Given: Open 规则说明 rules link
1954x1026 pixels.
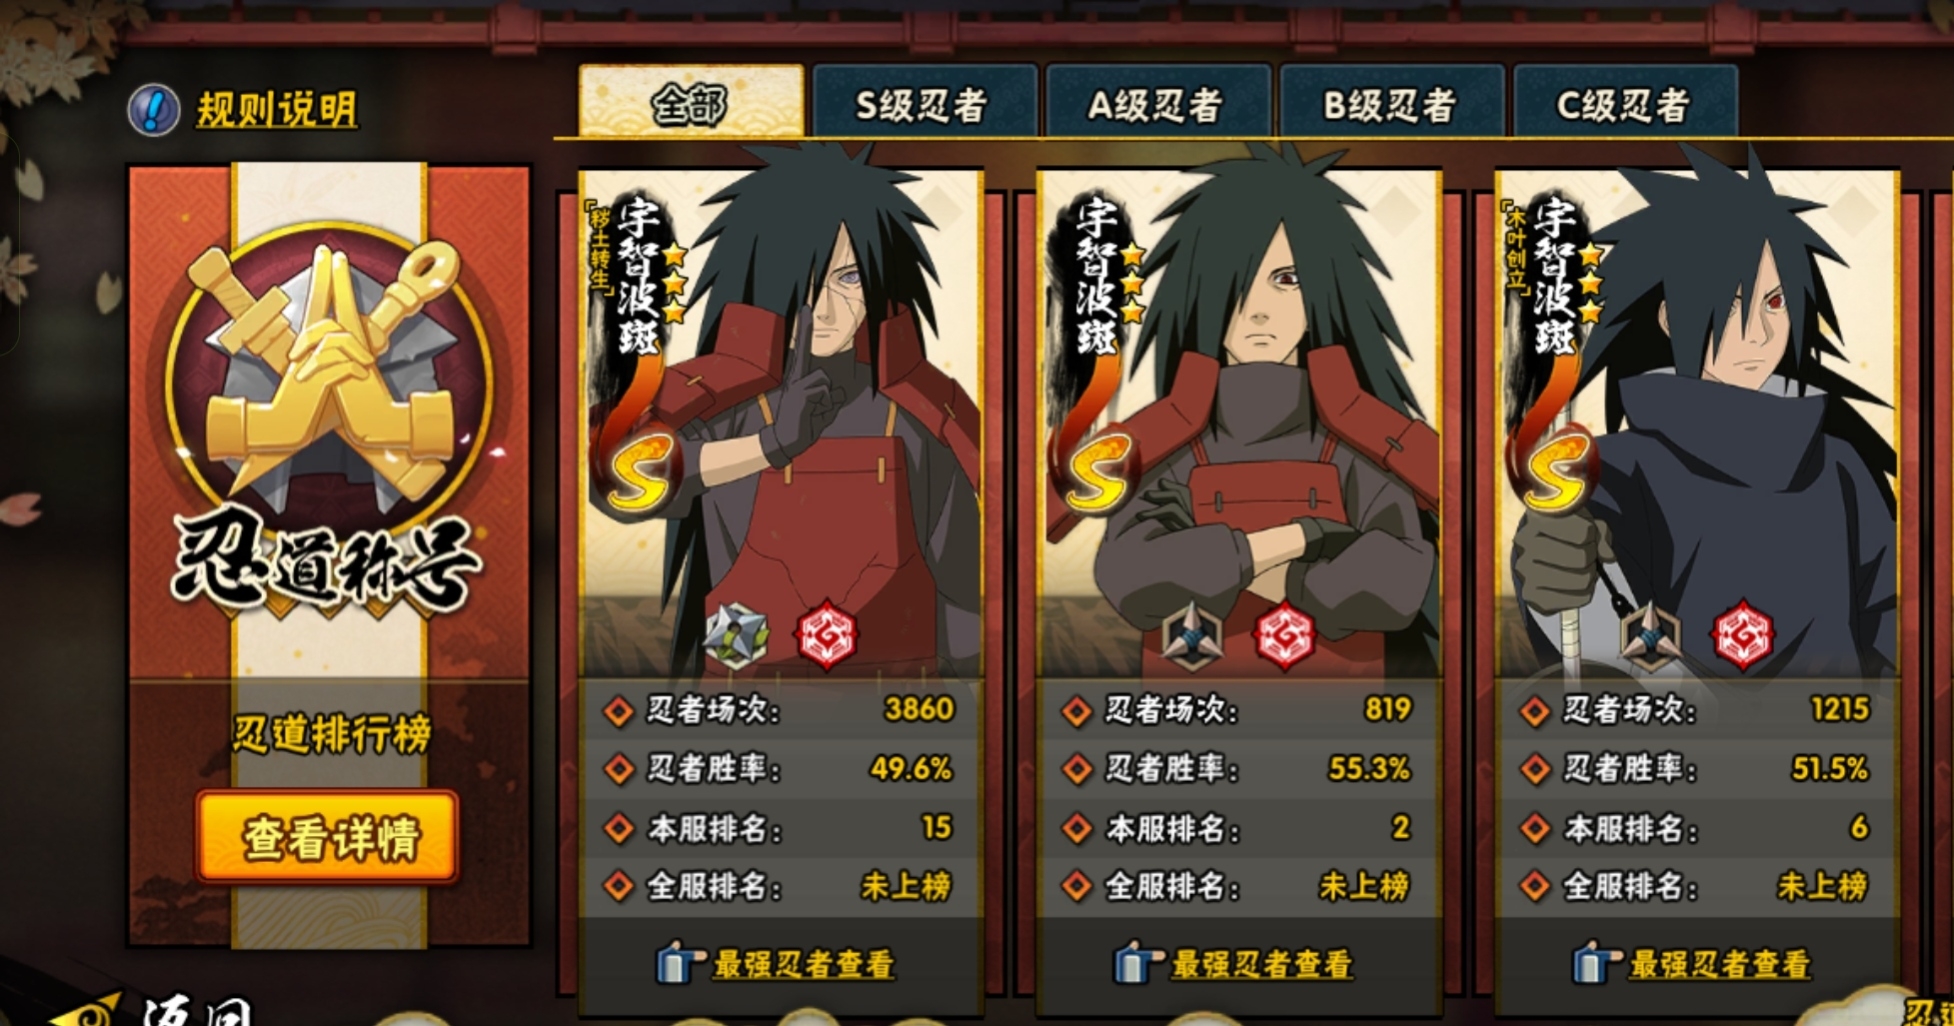Looking at the screenshot, I should tap(277, 109).
